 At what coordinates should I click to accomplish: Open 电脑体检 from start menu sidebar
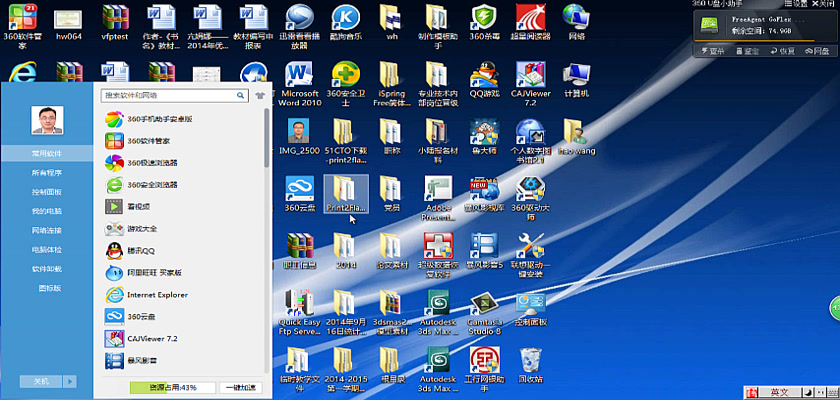[x=47, y=250]
